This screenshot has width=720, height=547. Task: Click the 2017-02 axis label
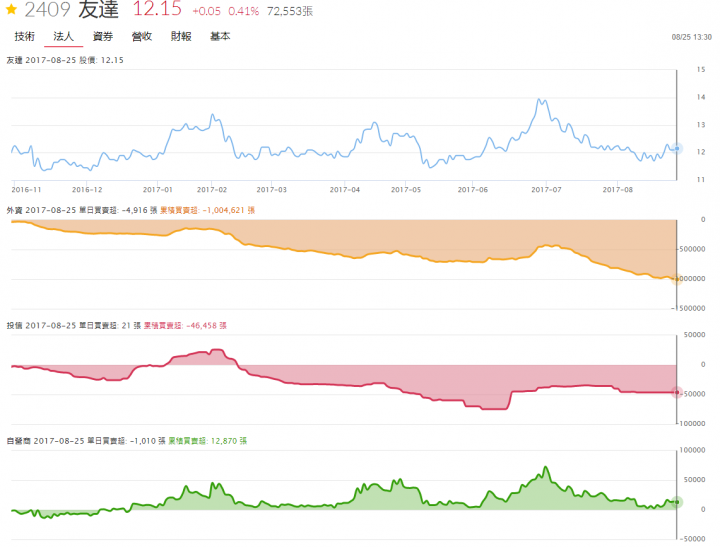[x=212, y=190]
